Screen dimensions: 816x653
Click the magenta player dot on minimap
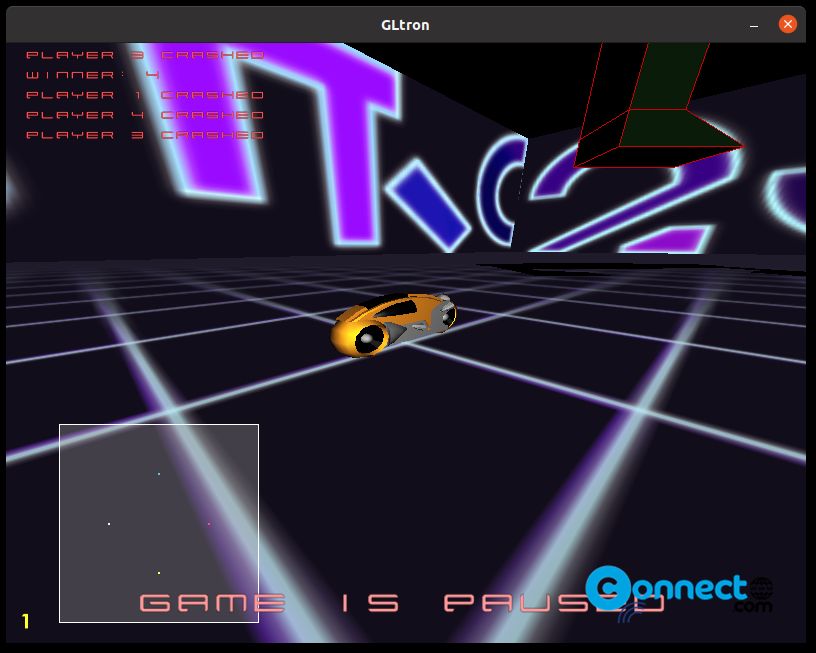209,524
